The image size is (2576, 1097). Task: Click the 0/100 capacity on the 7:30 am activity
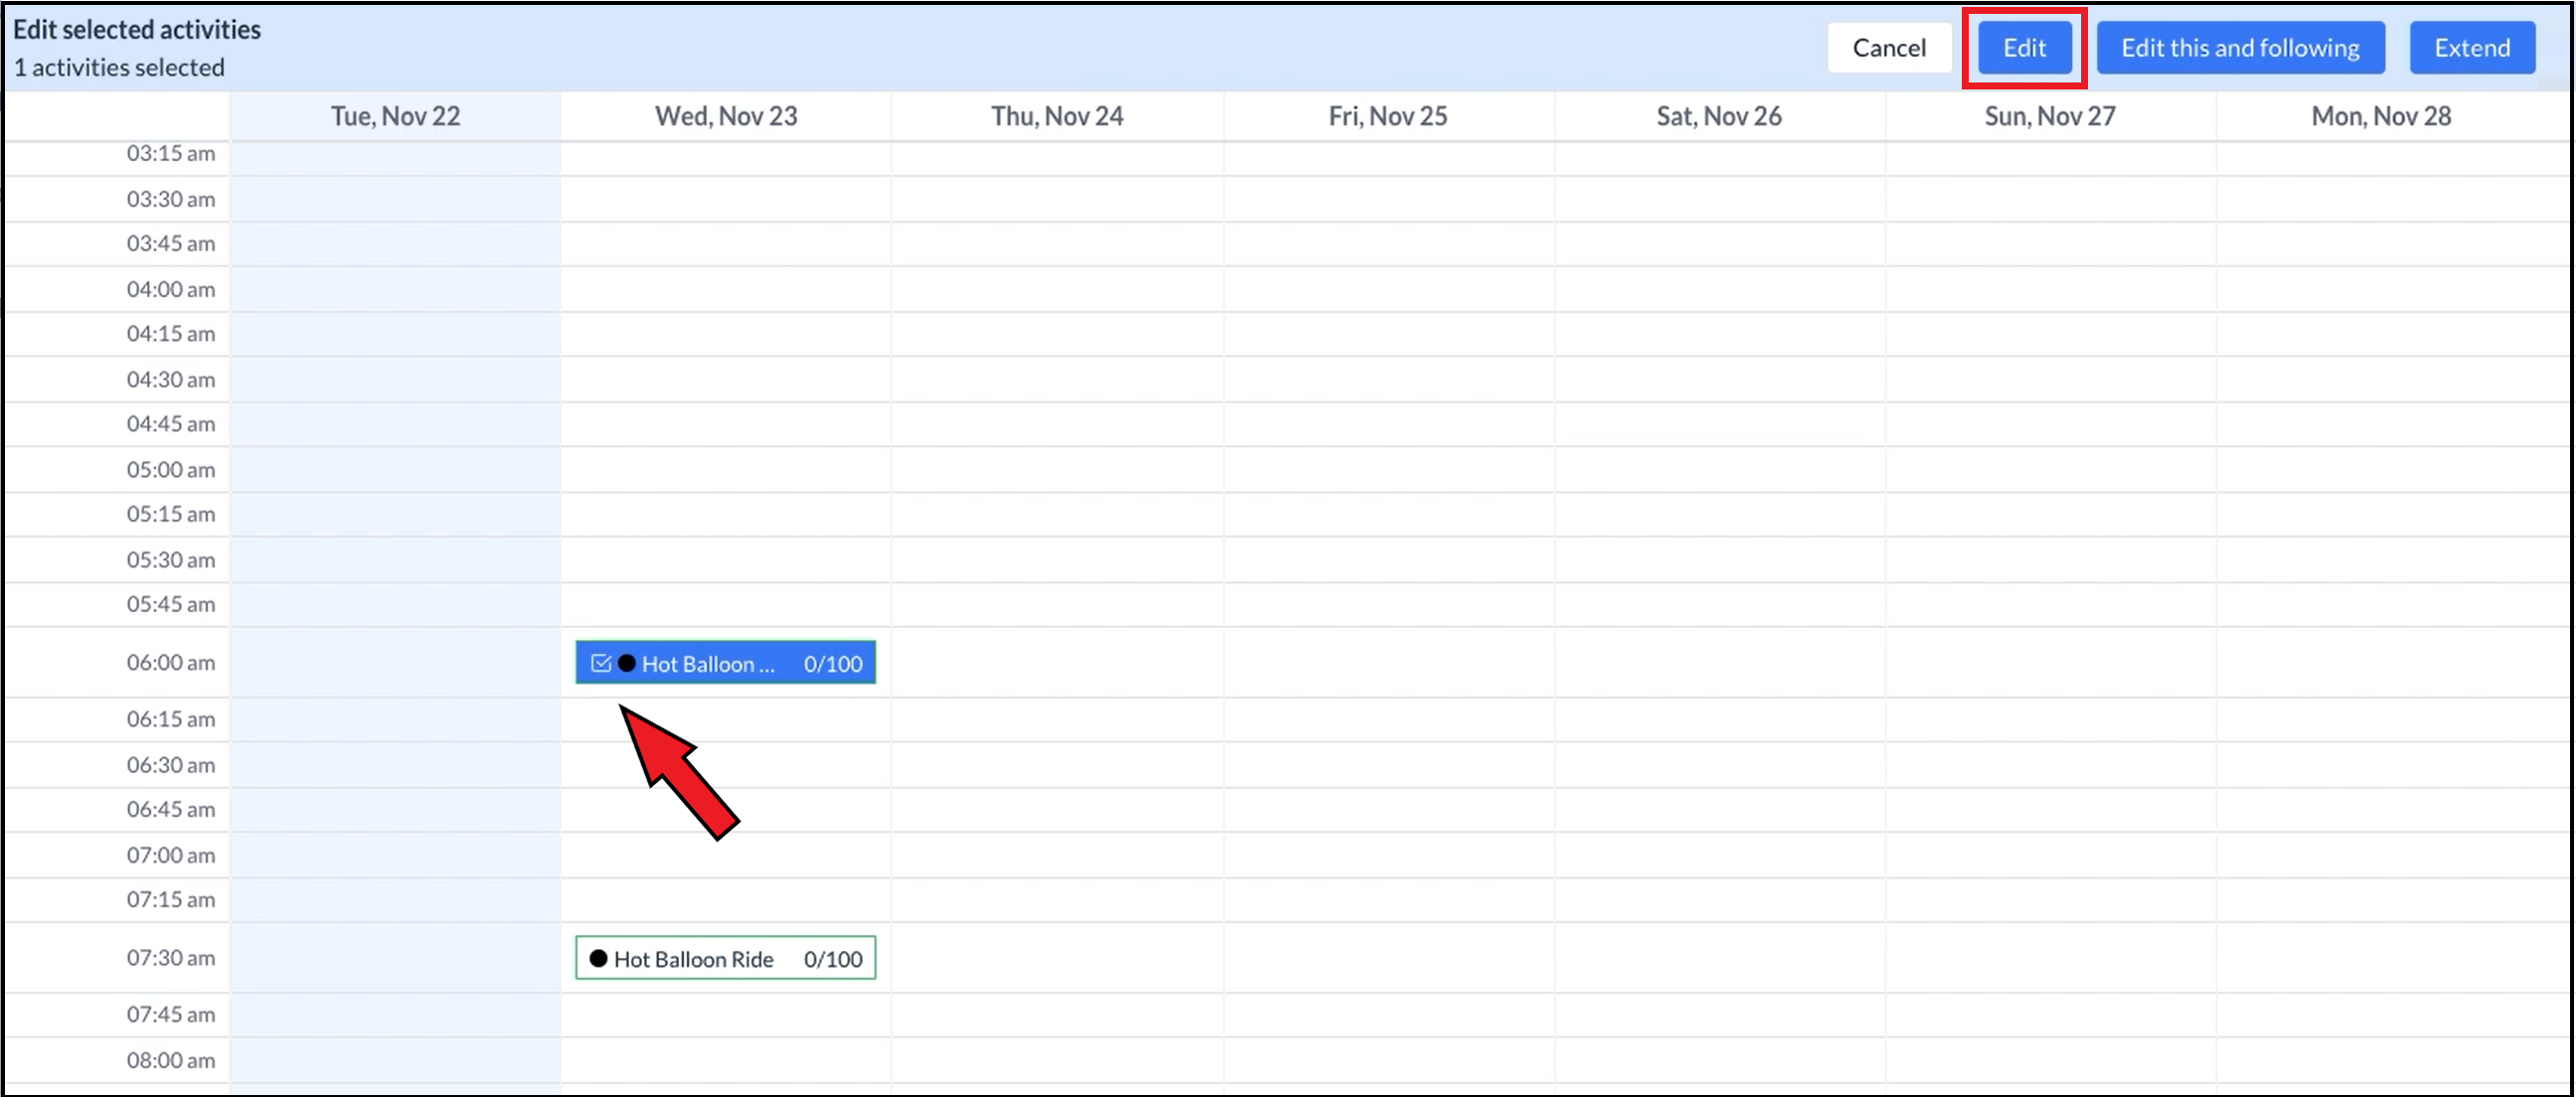[833, 958]
